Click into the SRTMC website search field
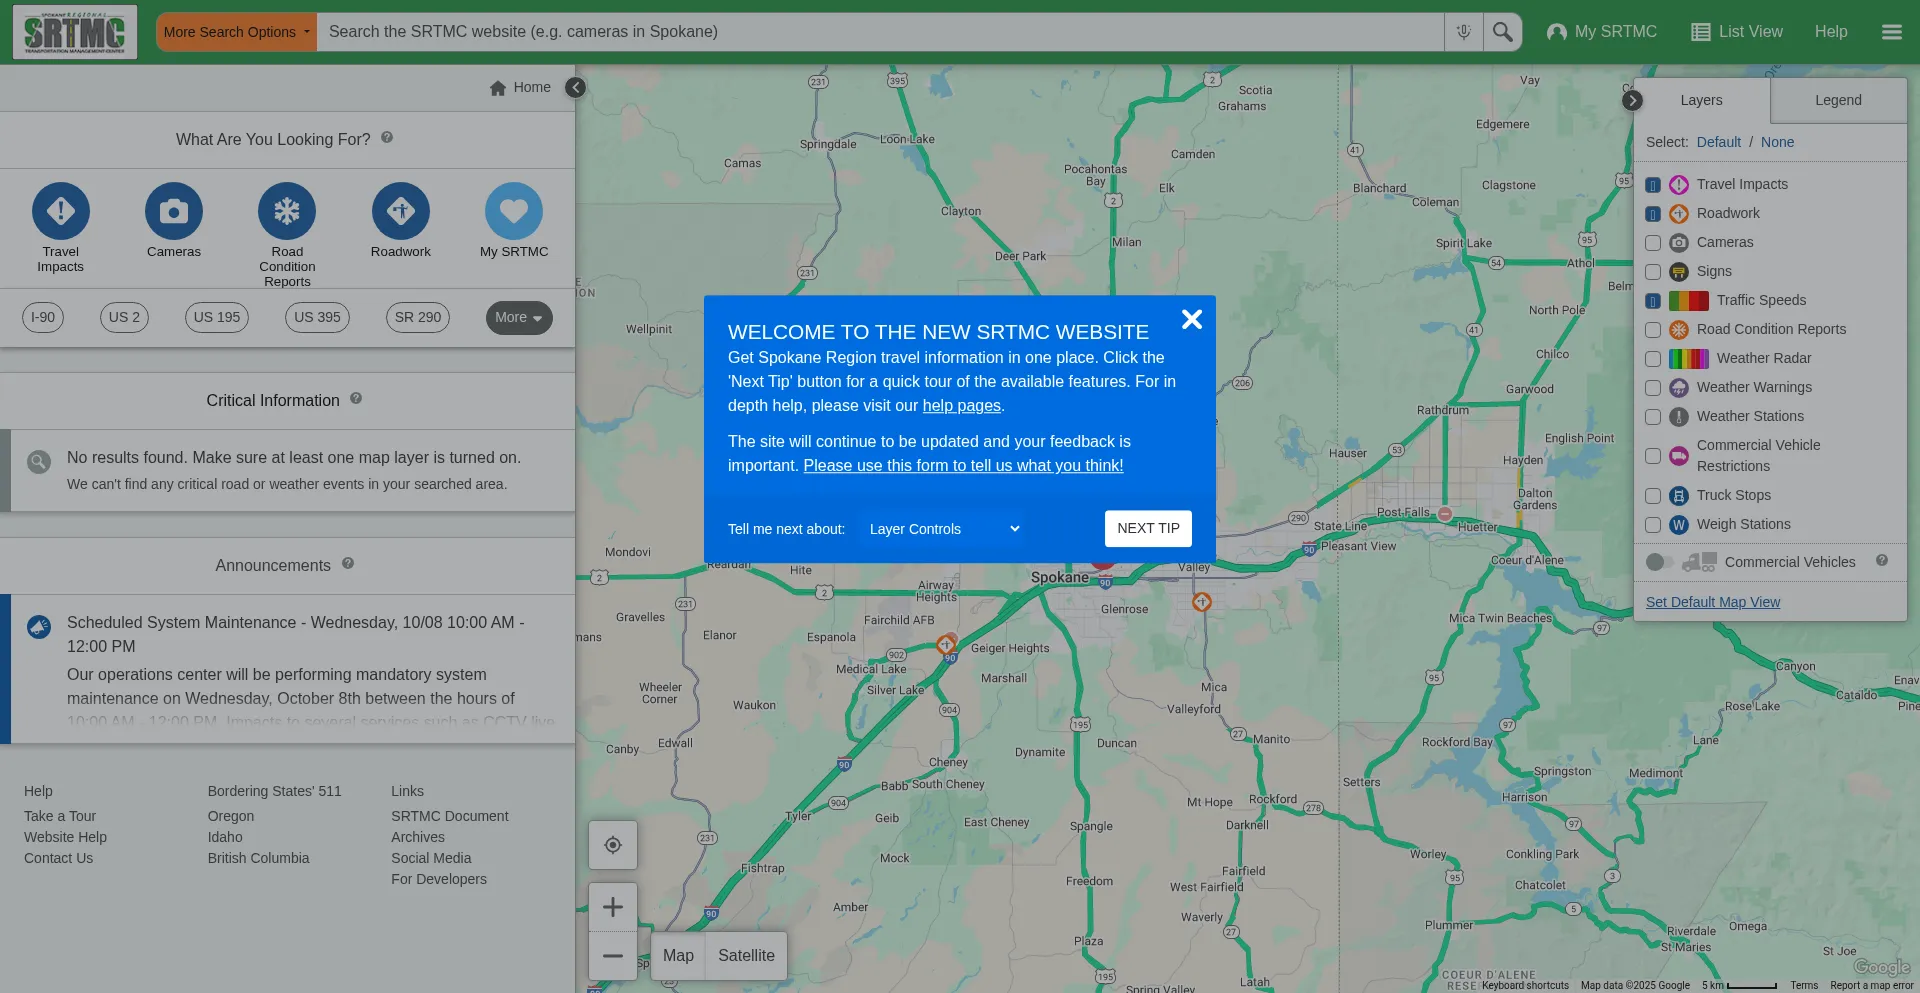 tap(880, 32)
